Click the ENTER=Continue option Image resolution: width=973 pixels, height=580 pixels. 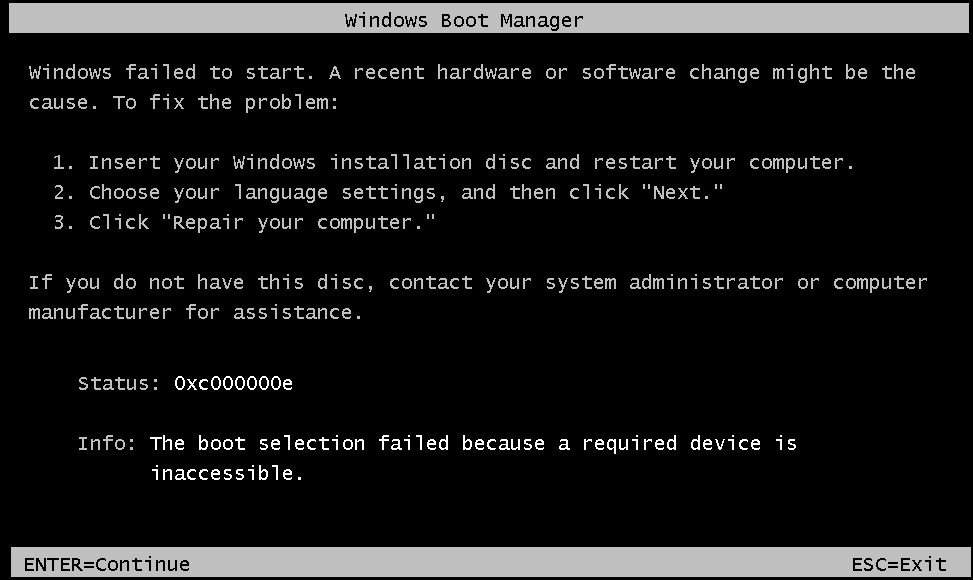pos(106,565)
